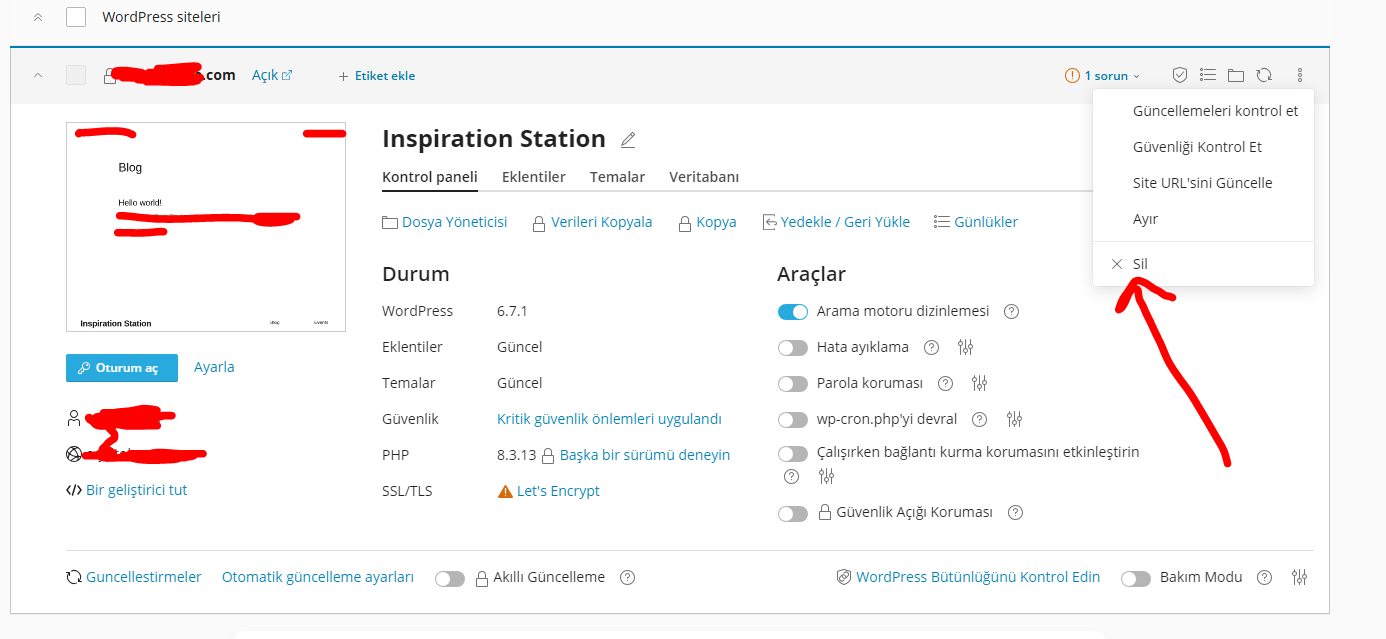Open settings sliders for wp-cron.php'yi devral

click(1014, 419)
